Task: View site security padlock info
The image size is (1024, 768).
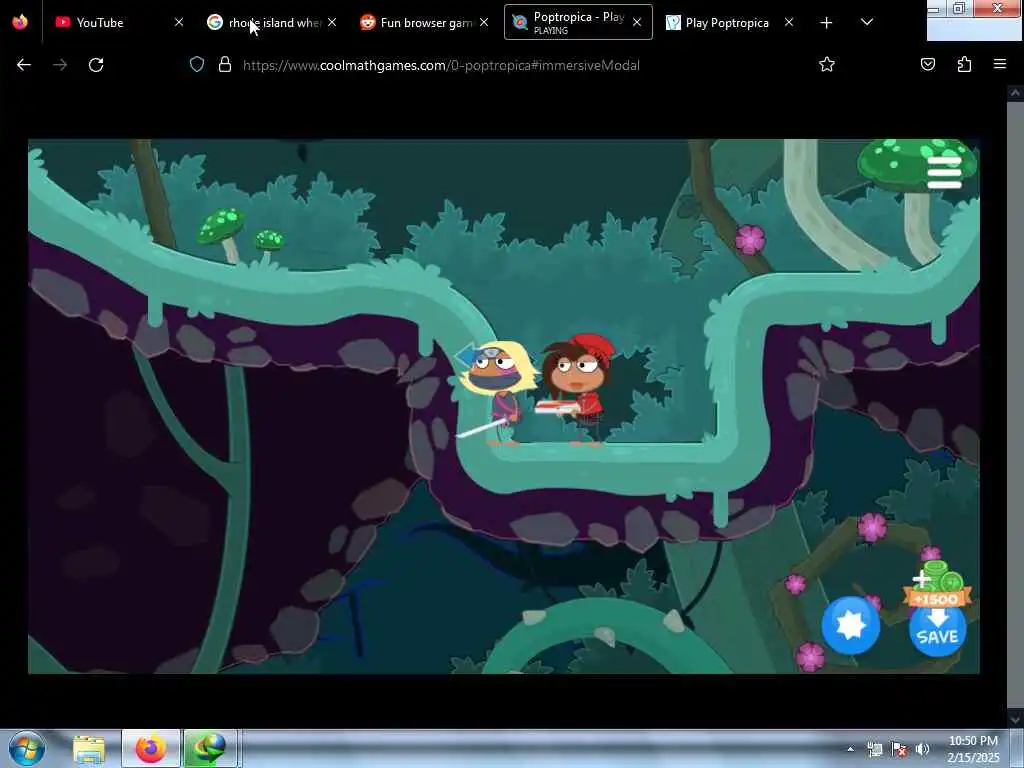Action: 225,65
